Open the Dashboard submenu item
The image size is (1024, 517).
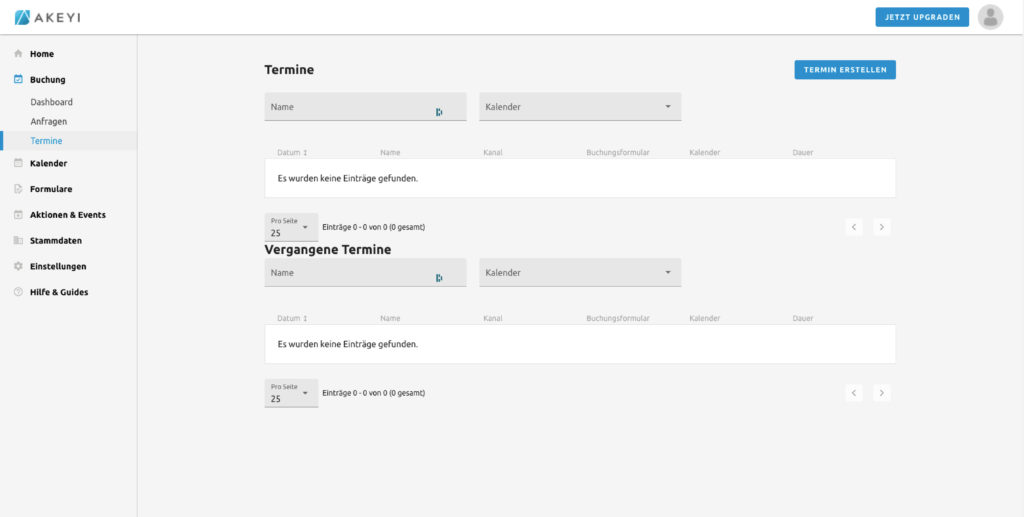[x=52, y=102]
